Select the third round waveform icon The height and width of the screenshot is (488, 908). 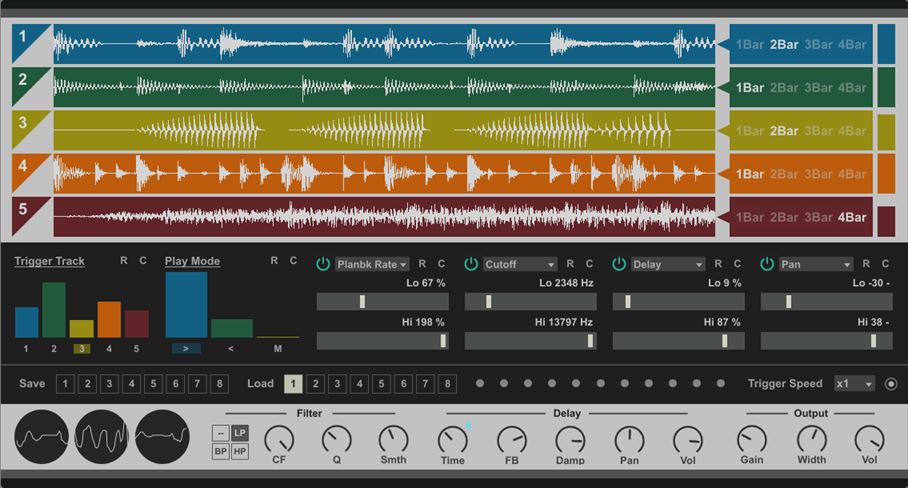pyautogui.click(x=162, y=436)
